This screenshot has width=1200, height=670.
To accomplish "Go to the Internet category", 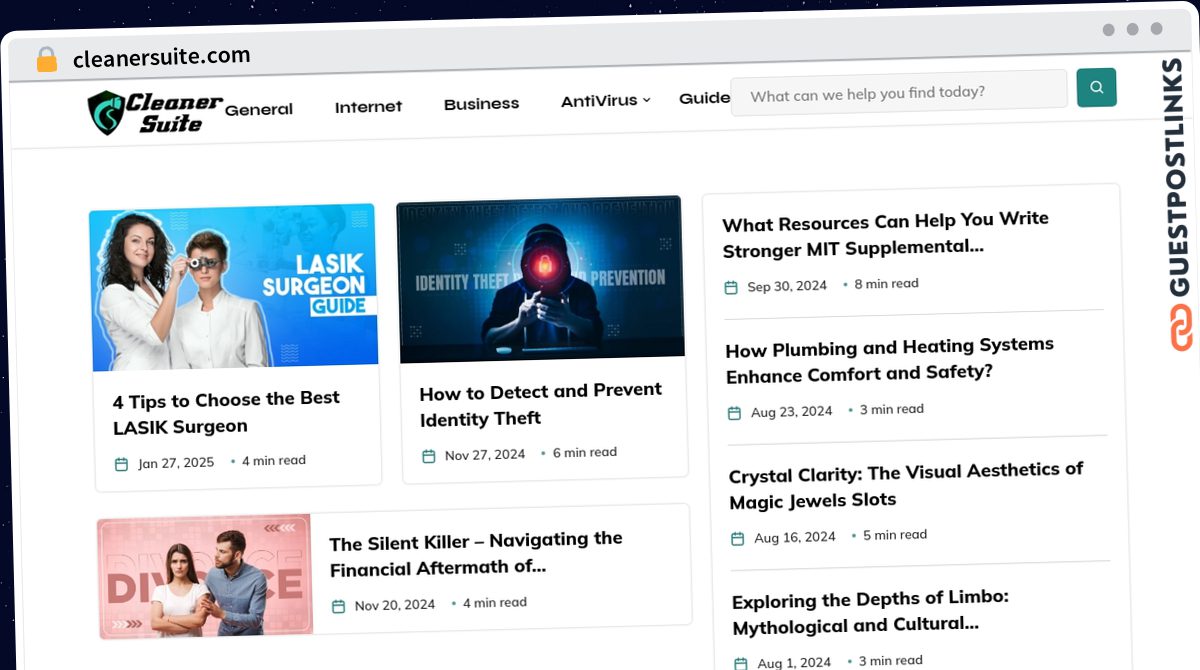I will [x=368, y=106].
